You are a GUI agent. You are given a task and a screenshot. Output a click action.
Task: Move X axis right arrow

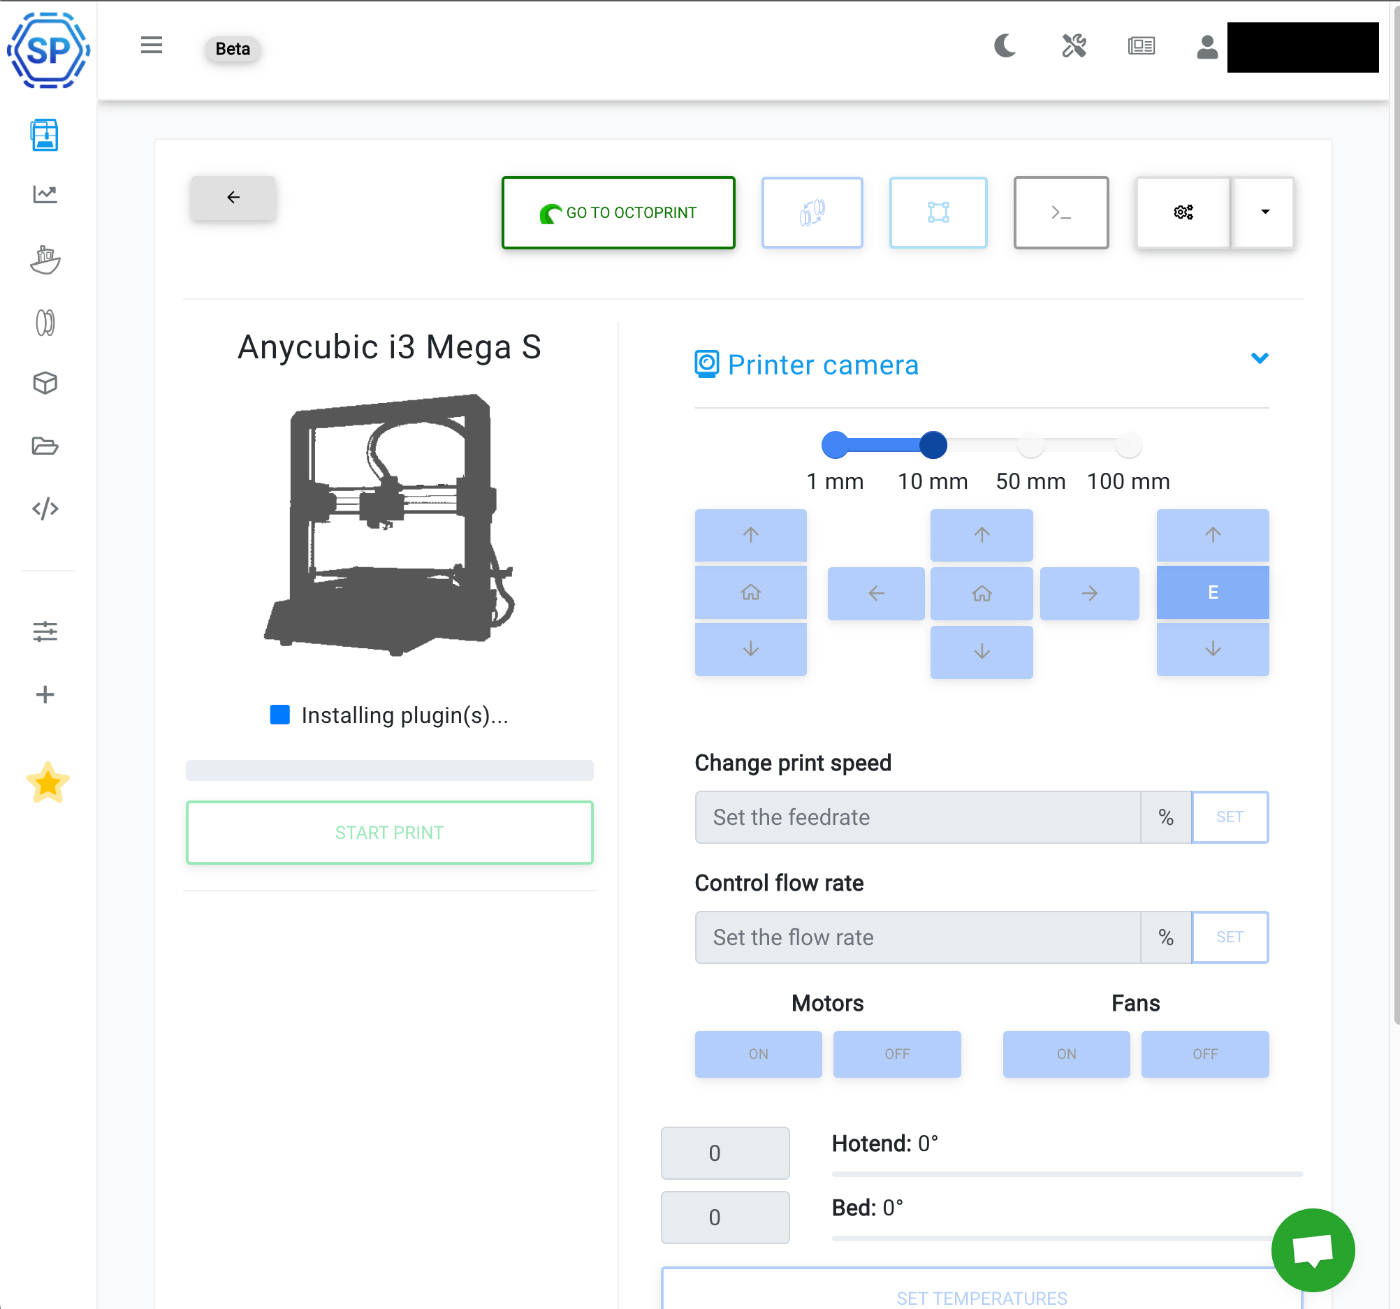(x=1090, y=594)
